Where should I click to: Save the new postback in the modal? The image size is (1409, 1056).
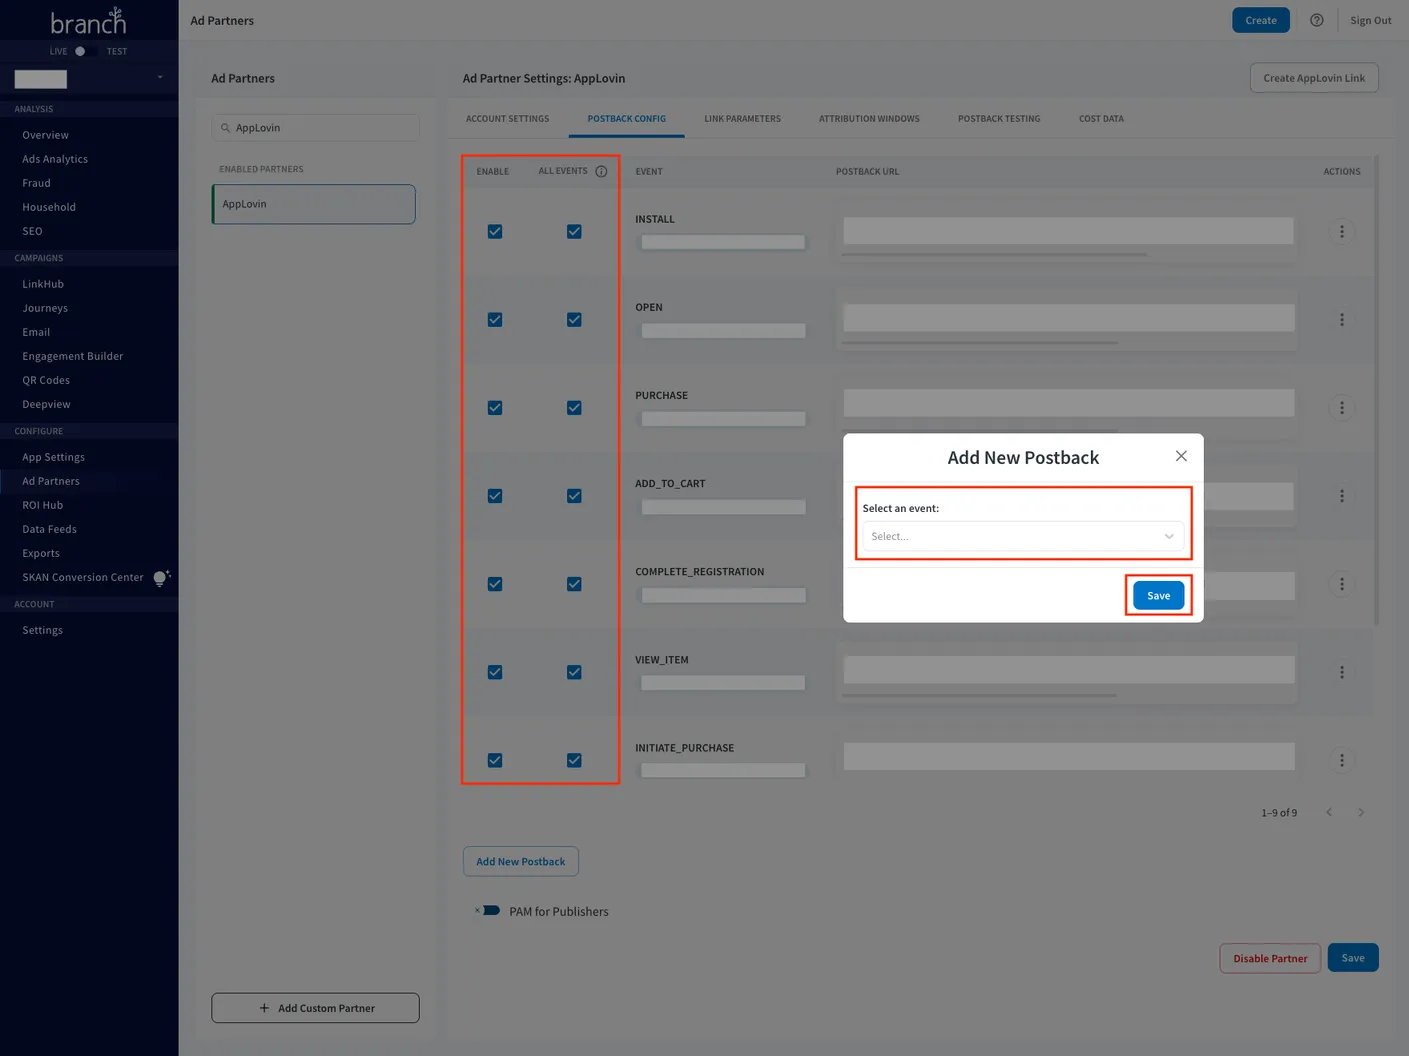click(x=1157, y=595)
